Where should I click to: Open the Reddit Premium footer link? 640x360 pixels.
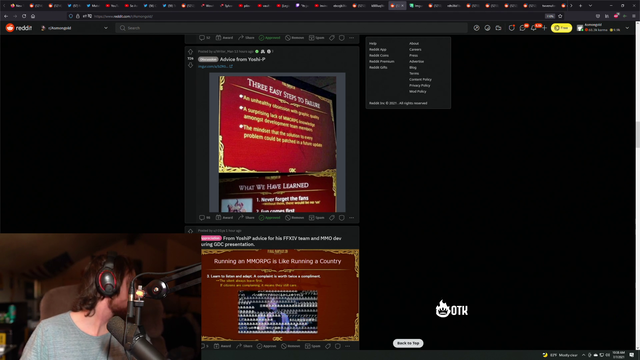coord(382,62)
